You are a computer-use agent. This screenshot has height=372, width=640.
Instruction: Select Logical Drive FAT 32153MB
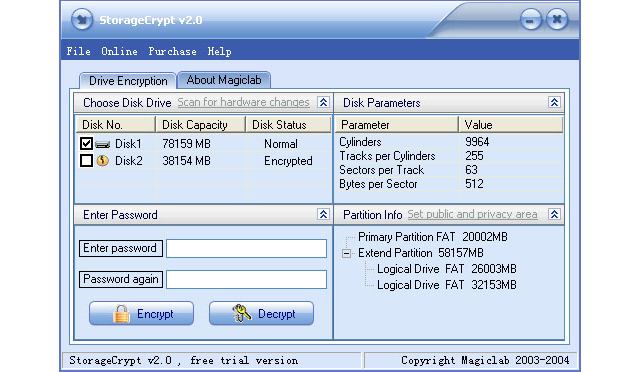tap(447, 285)
